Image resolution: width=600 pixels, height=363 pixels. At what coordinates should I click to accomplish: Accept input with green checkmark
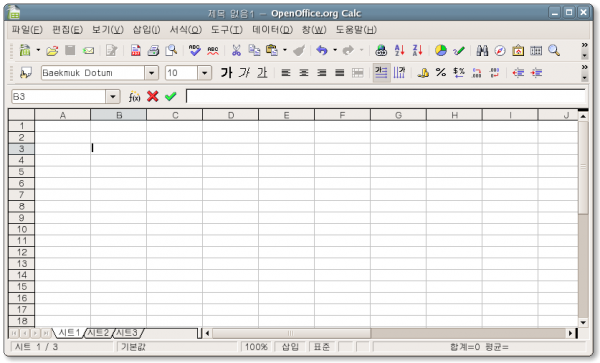(x=171, y=96)
